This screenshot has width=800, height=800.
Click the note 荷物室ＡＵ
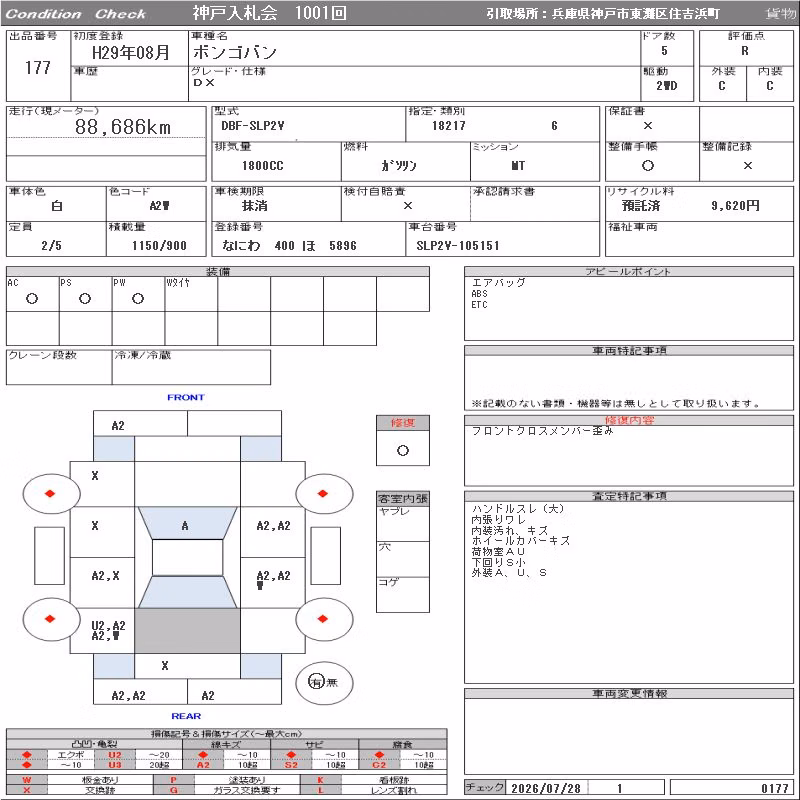(498, 552)
